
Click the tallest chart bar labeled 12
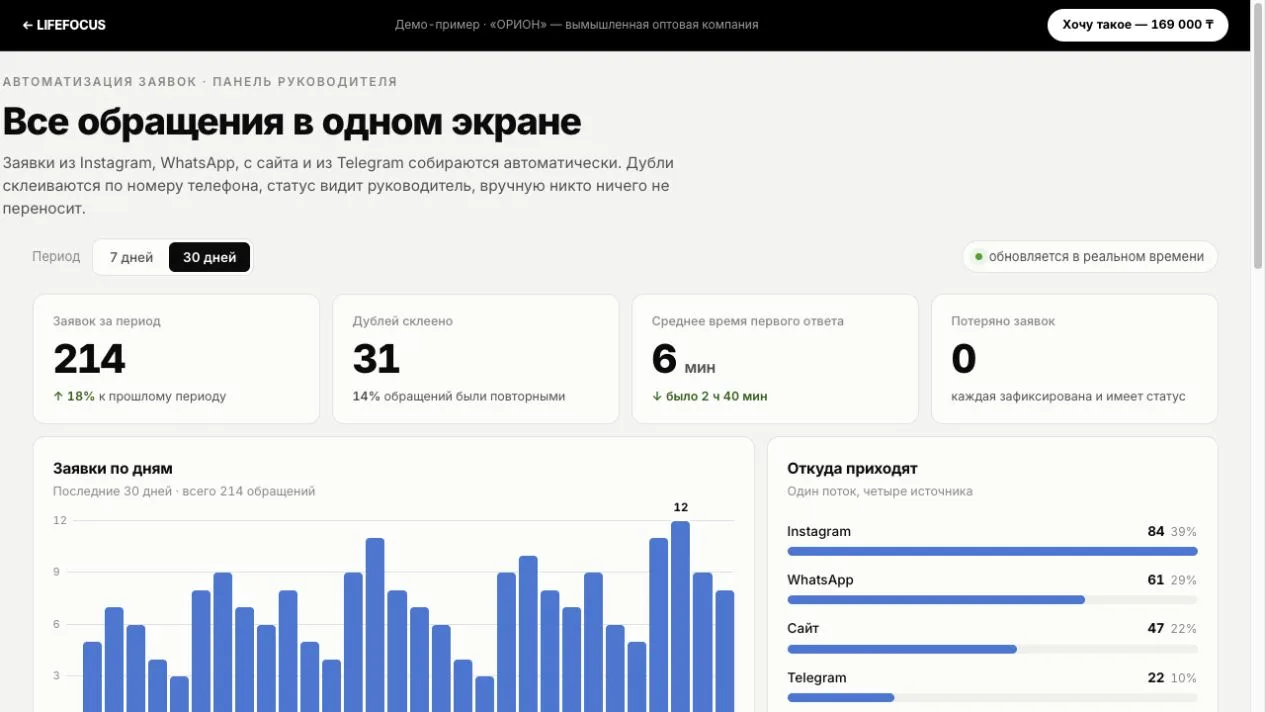point(681,616)
